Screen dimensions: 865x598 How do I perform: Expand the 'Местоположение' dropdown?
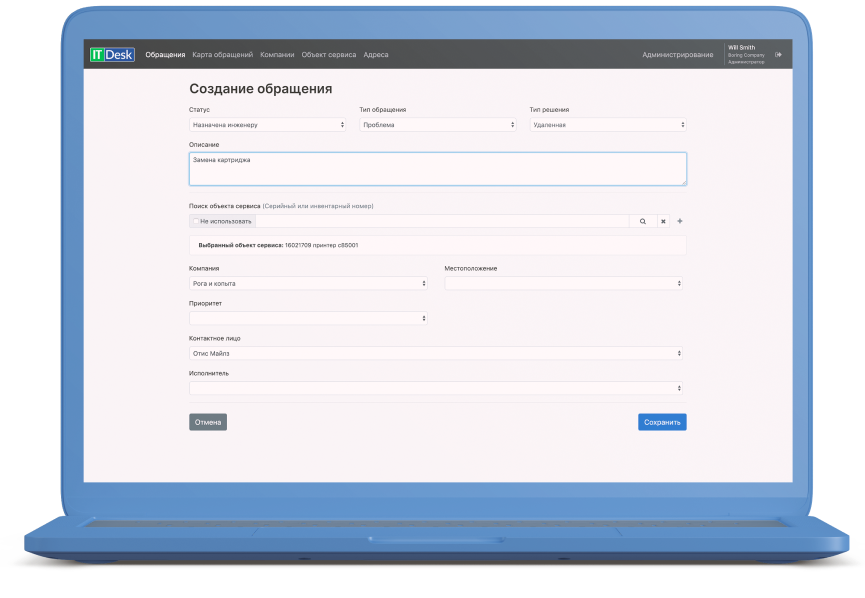[564, 283]
